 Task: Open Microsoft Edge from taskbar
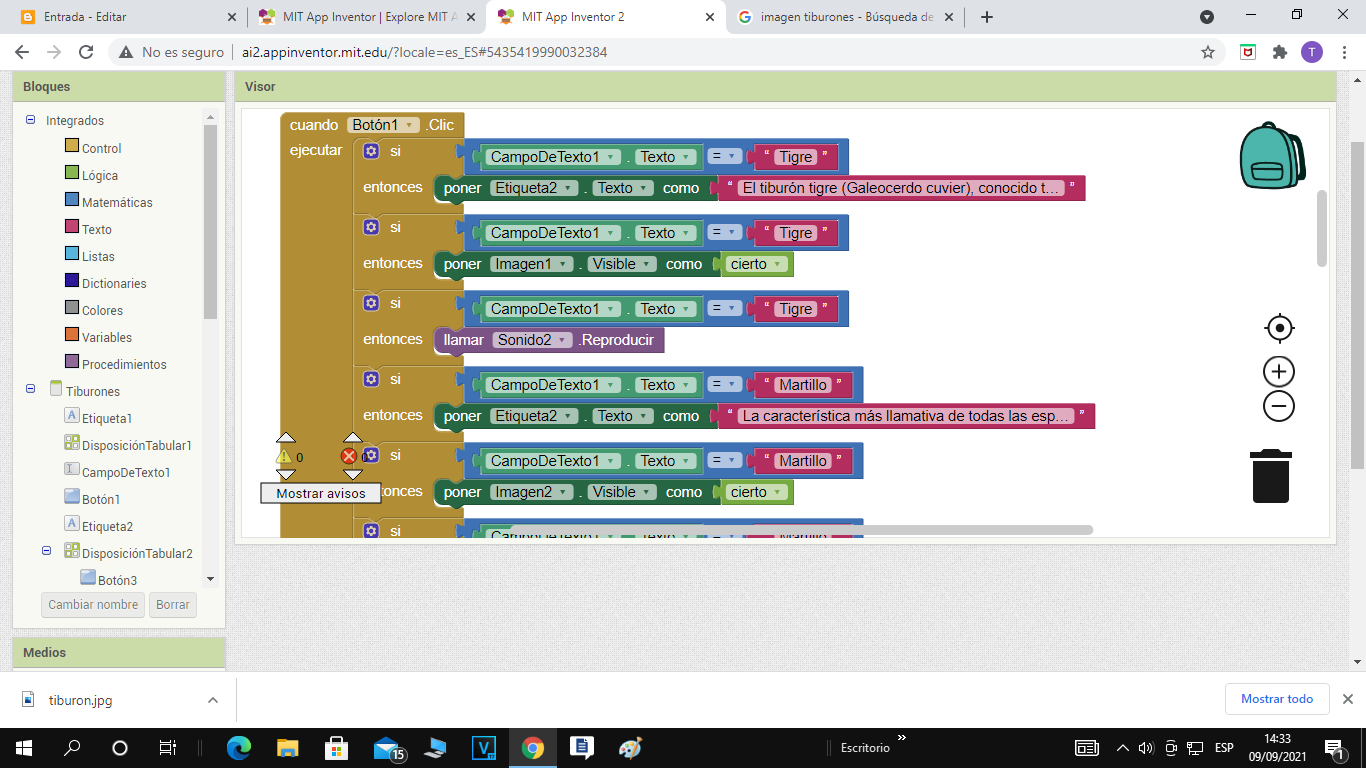pyautogui.click(x=239, y=748)
